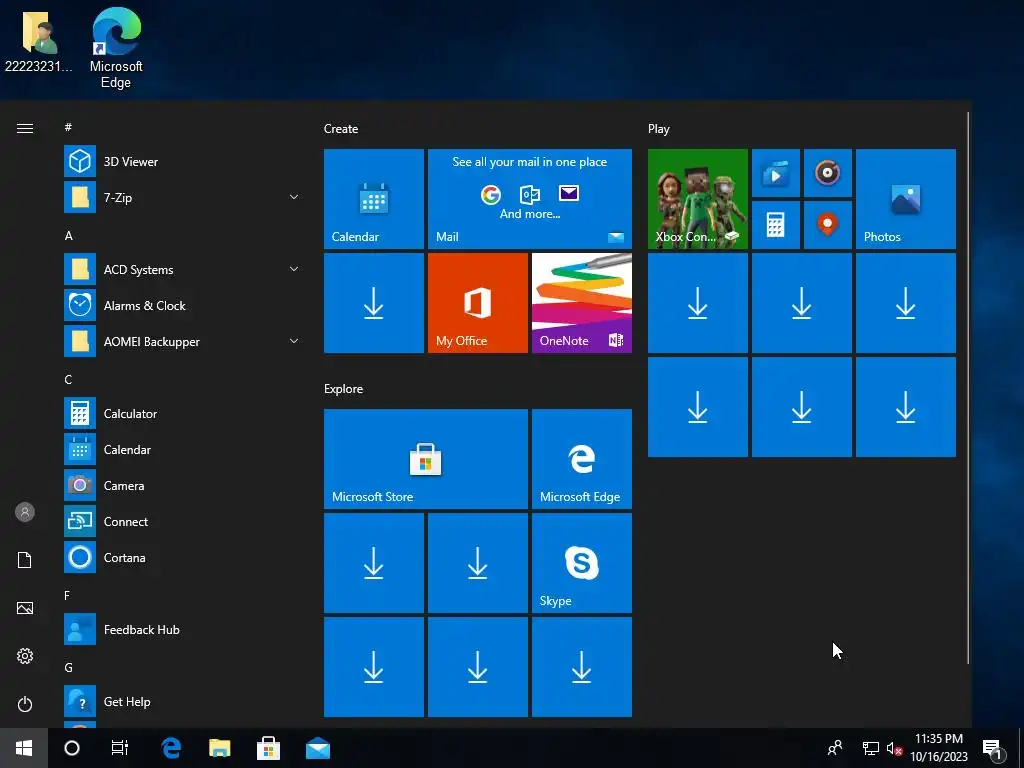
Task: Click the F letter header
Action: [67, 595]
